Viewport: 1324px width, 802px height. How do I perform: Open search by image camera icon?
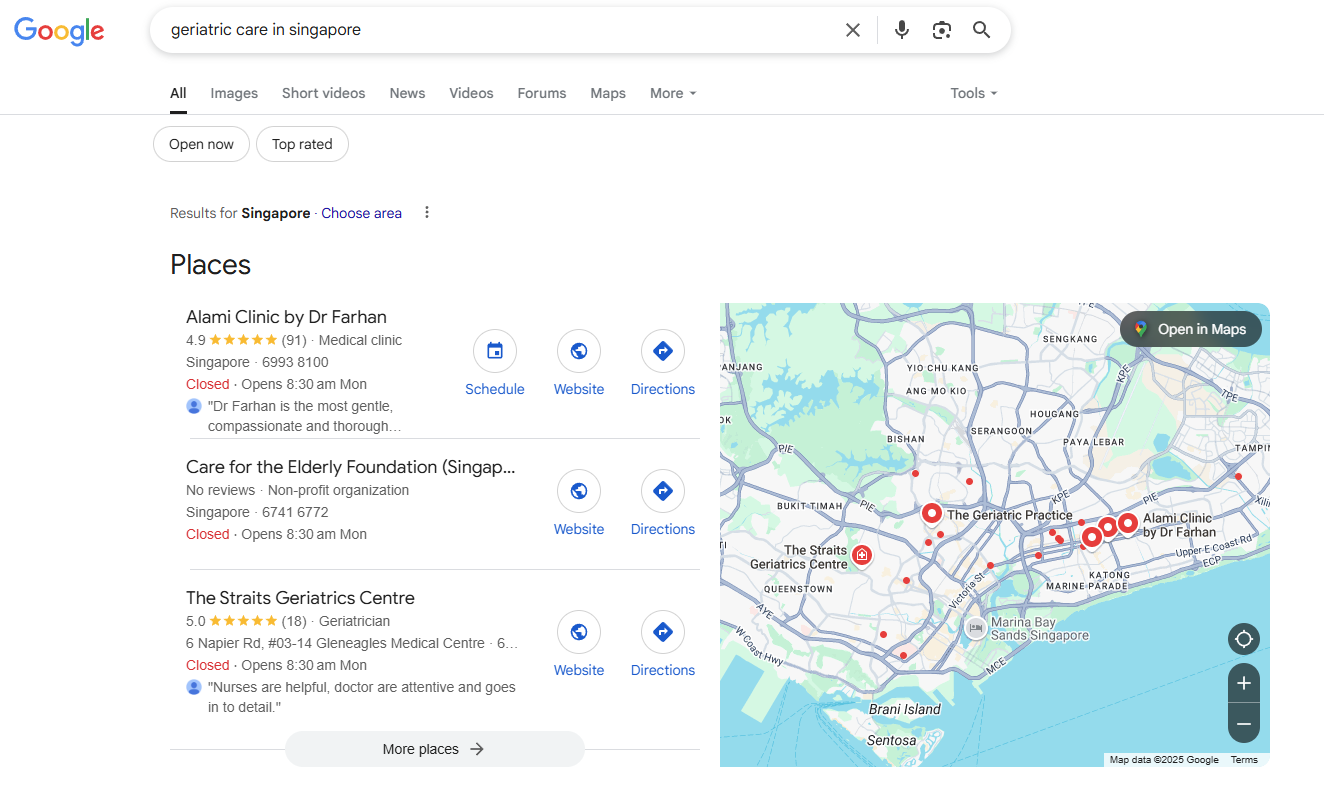[942, 30]
